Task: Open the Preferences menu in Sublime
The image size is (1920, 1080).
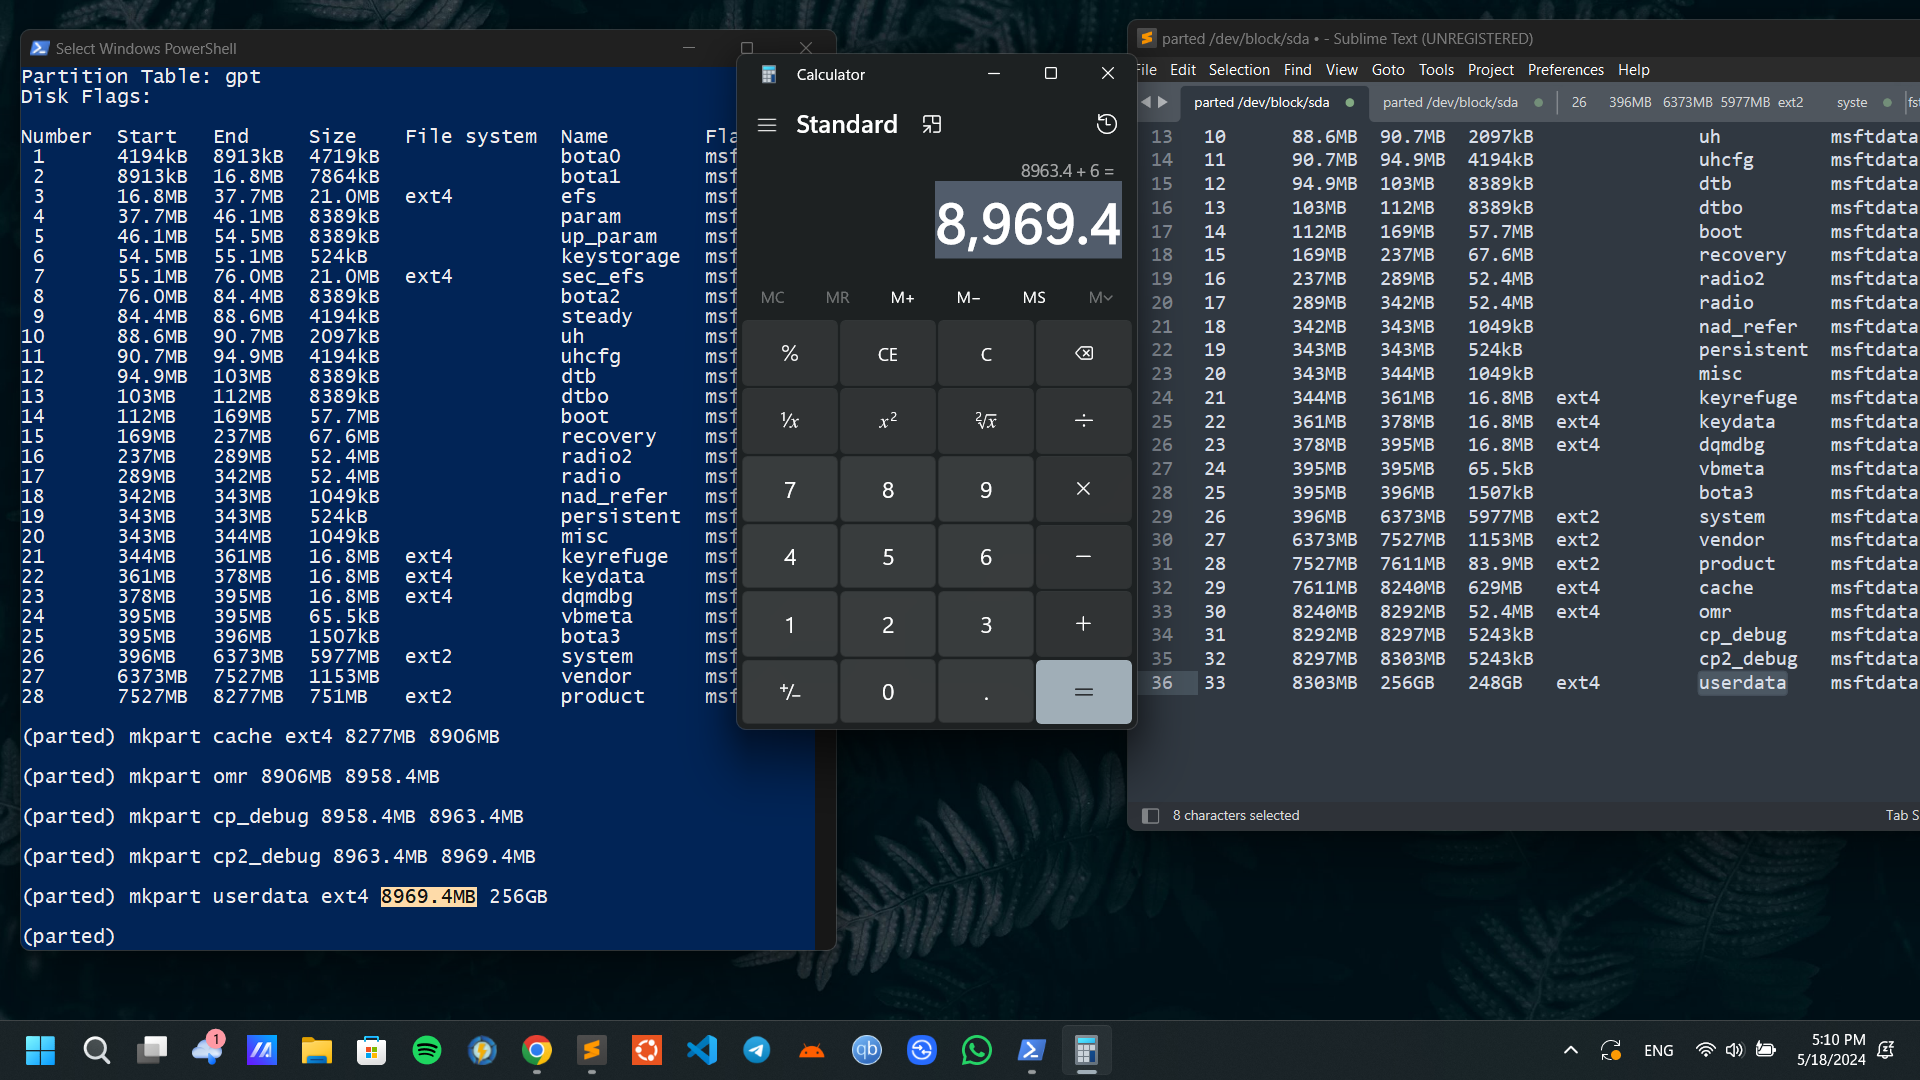Action: pyautogui.click(x=1565, y=70)
